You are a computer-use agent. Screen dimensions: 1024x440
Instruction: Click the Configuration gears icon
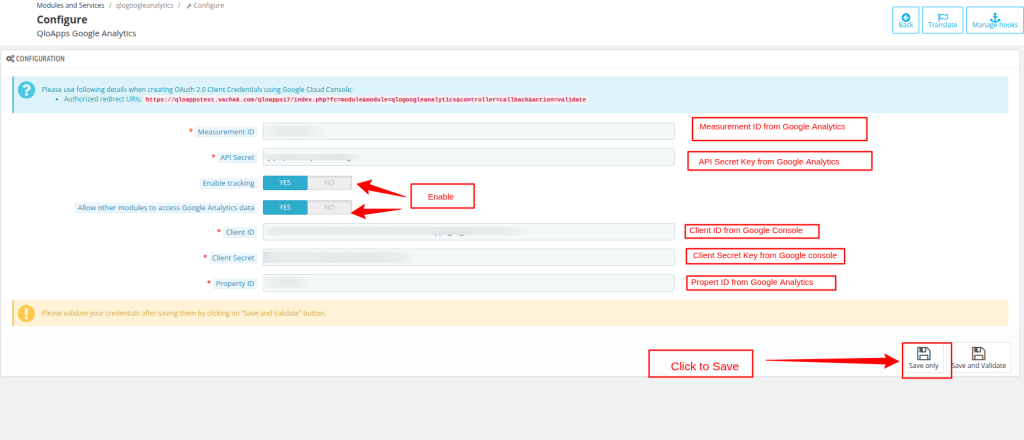[x=10, y=59]
